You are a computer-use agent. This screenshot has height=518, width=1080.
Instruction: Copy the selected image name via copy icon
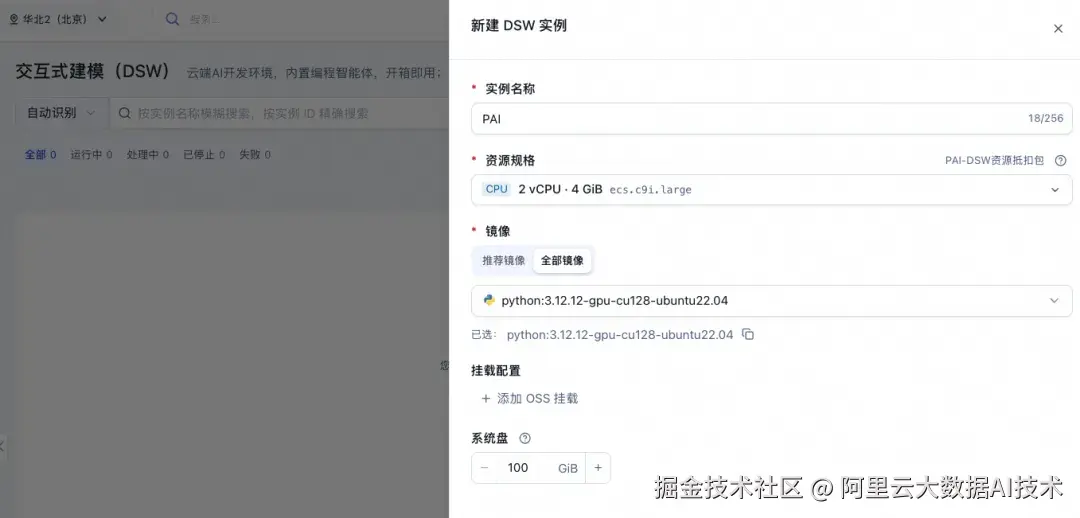(x=748, y=335)
